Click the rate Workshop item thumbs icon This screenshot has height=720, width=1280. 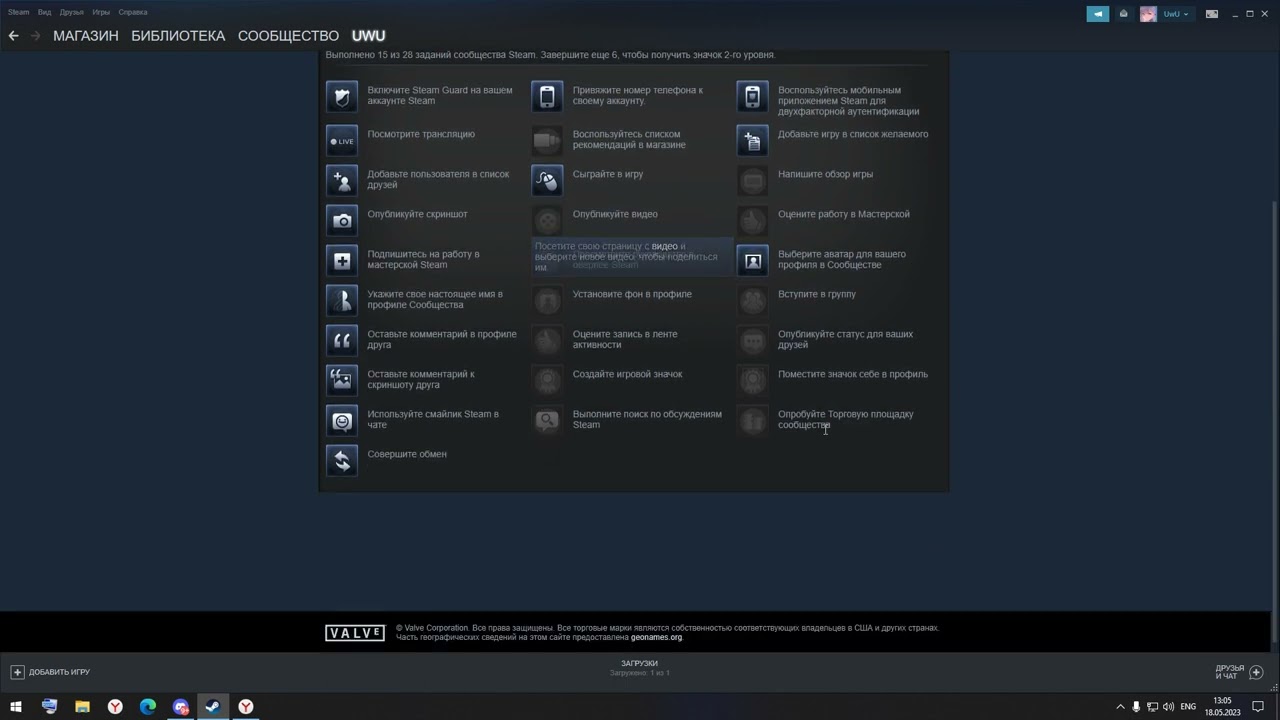(753, 220)
